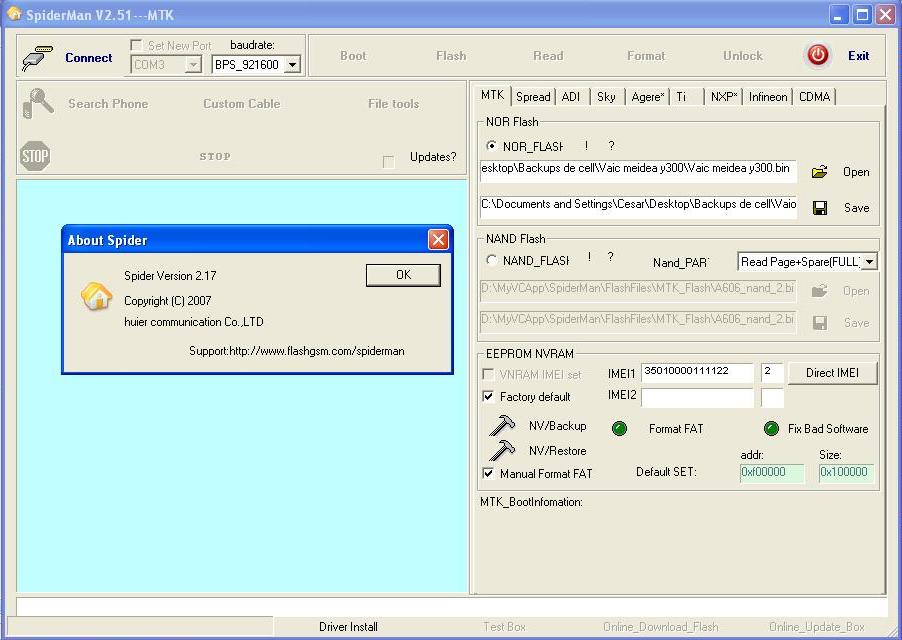This screenshot has width=902, height=640.
Task: Click the addr 0xf00000 field
Action: coord(772,473)
